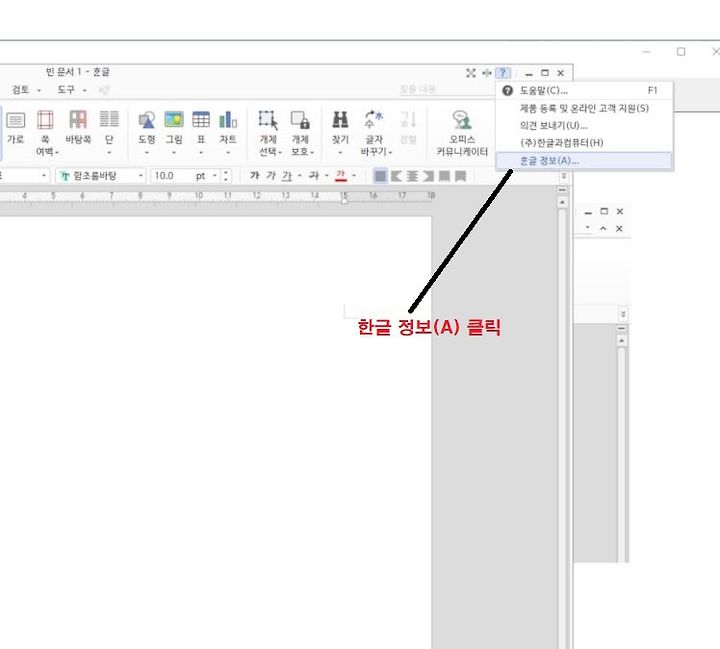Insert a shape with 도형 icon
The width and height of the screenshot is (720, 649).
tap(147, 120)
